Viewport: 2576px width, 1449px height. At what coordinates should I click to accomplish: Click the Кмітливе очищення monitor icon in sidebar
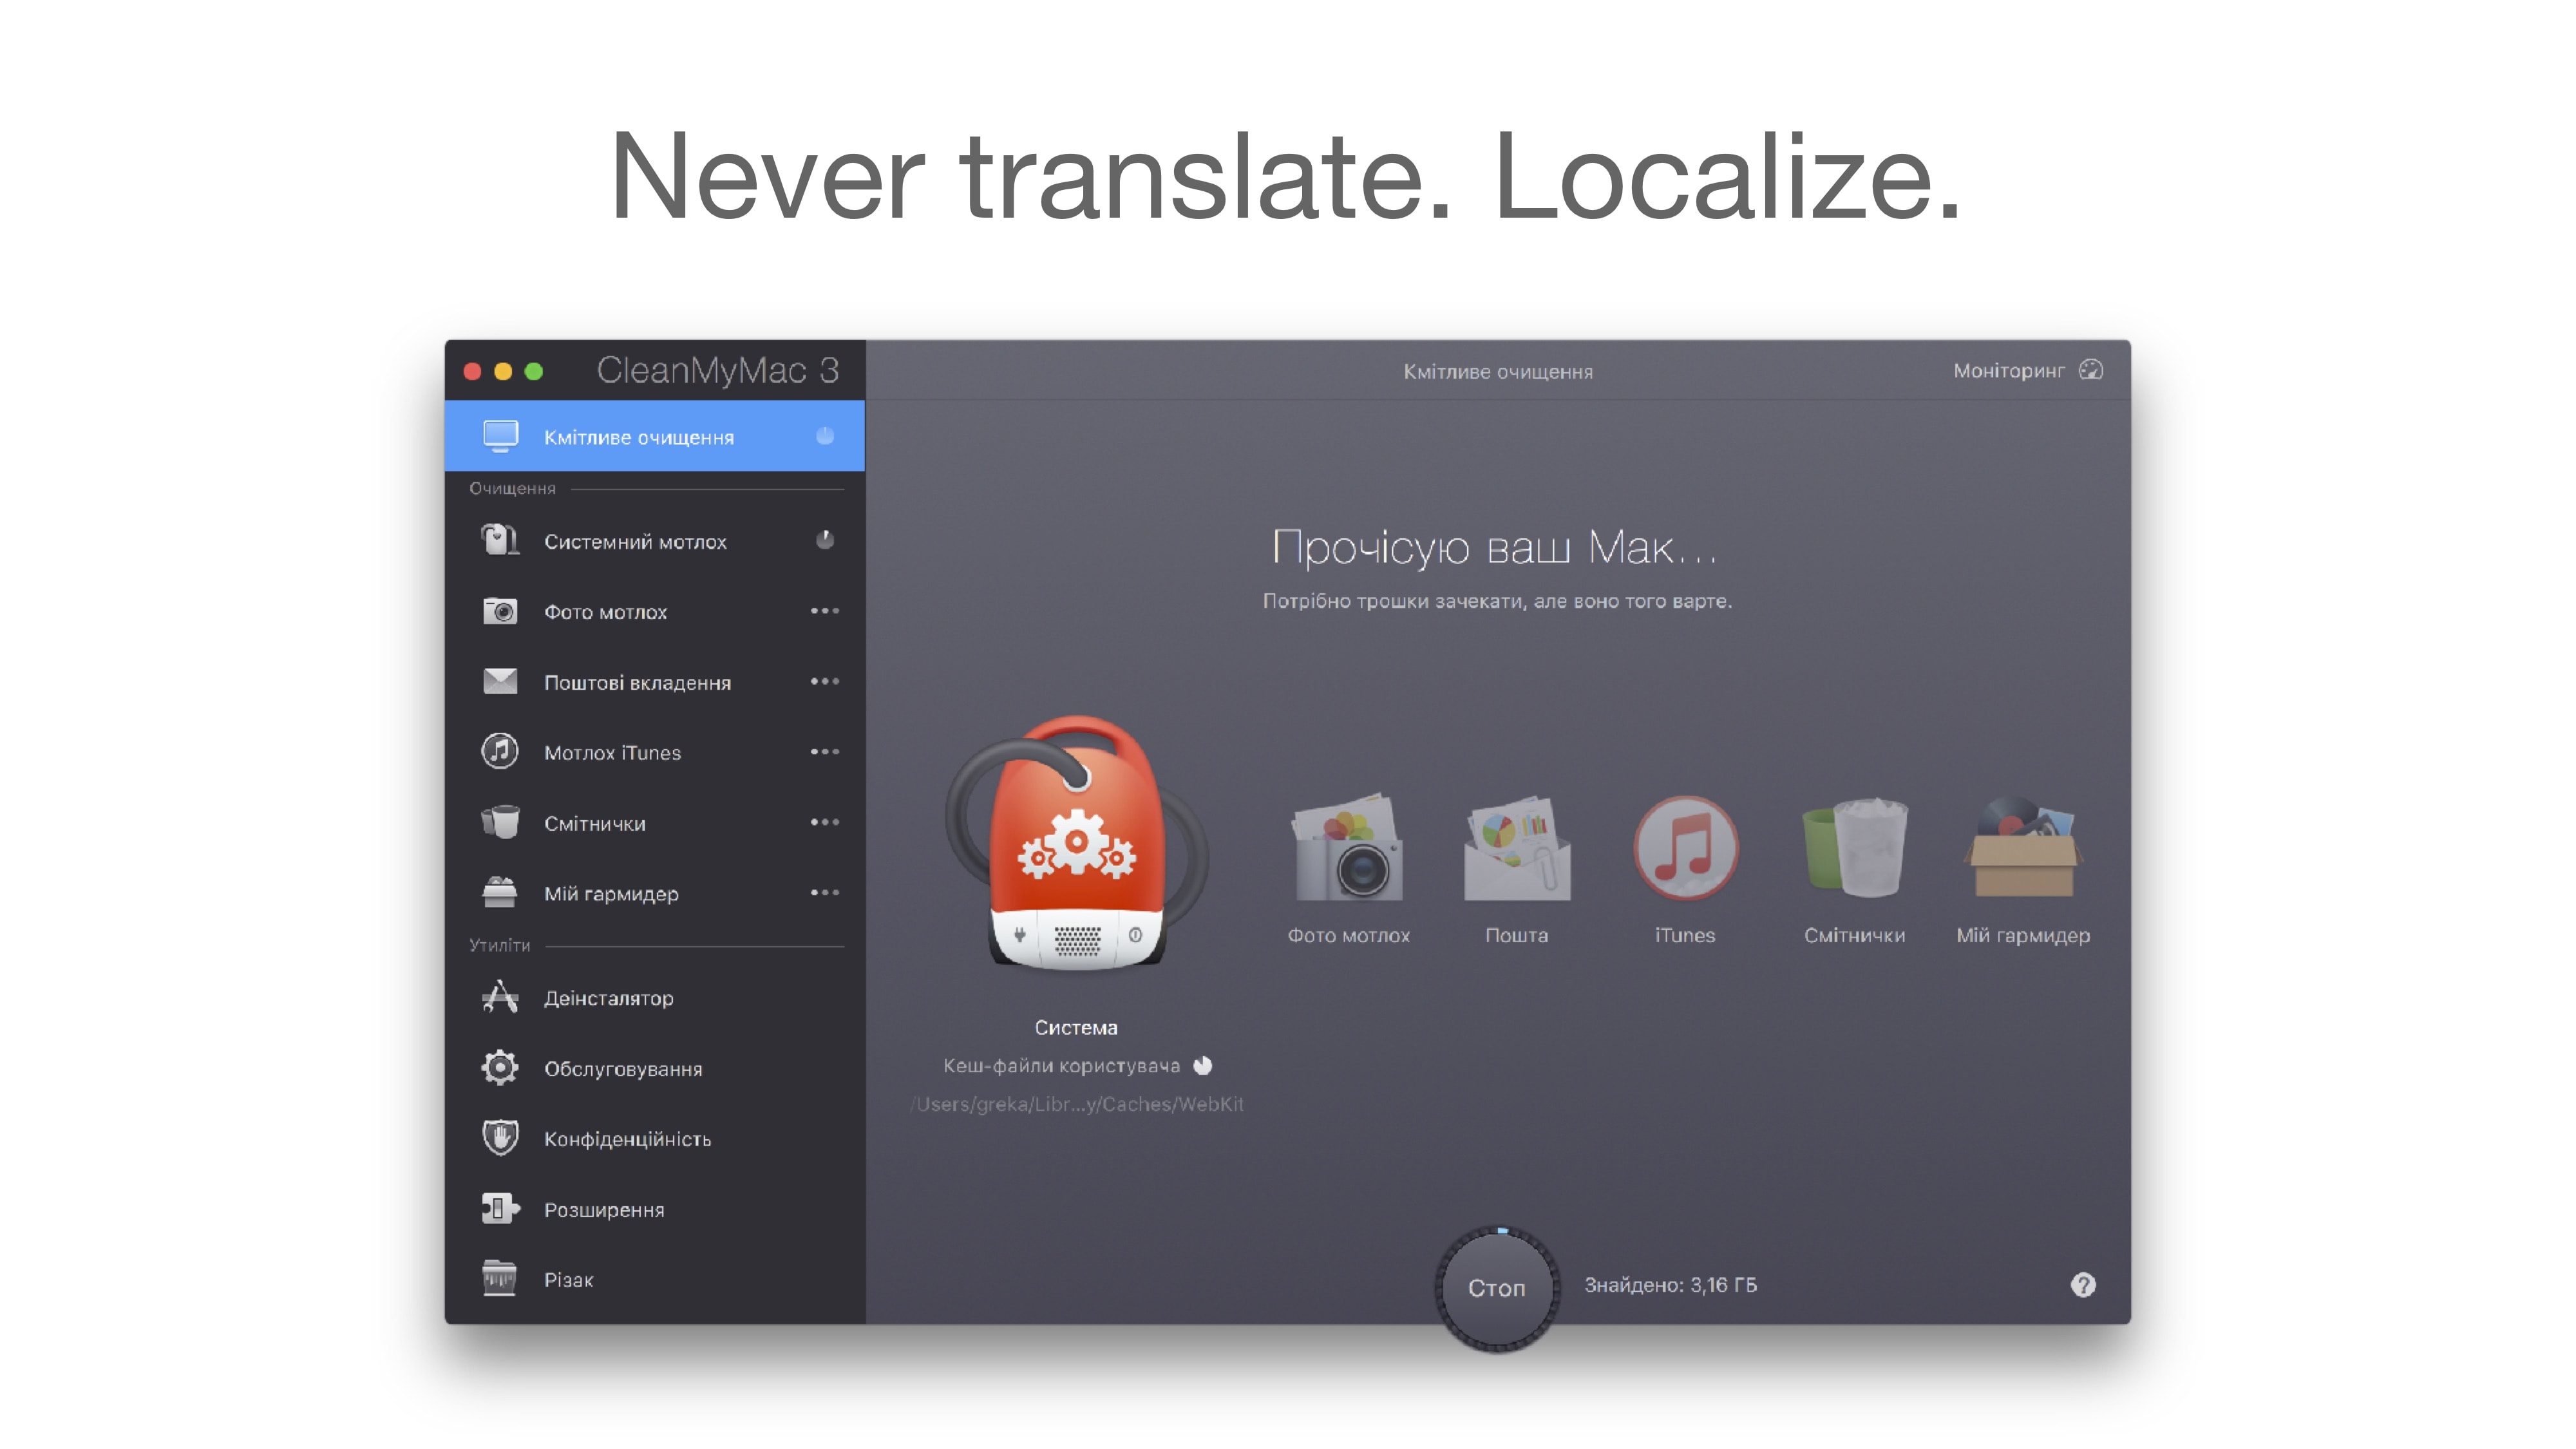pos(500,436)
